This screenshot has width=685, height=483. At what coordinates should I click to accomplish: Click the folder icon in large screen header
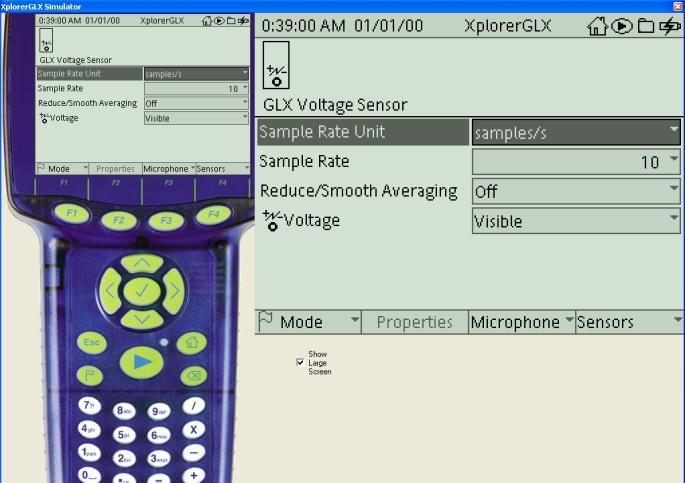tap(646, 26)
